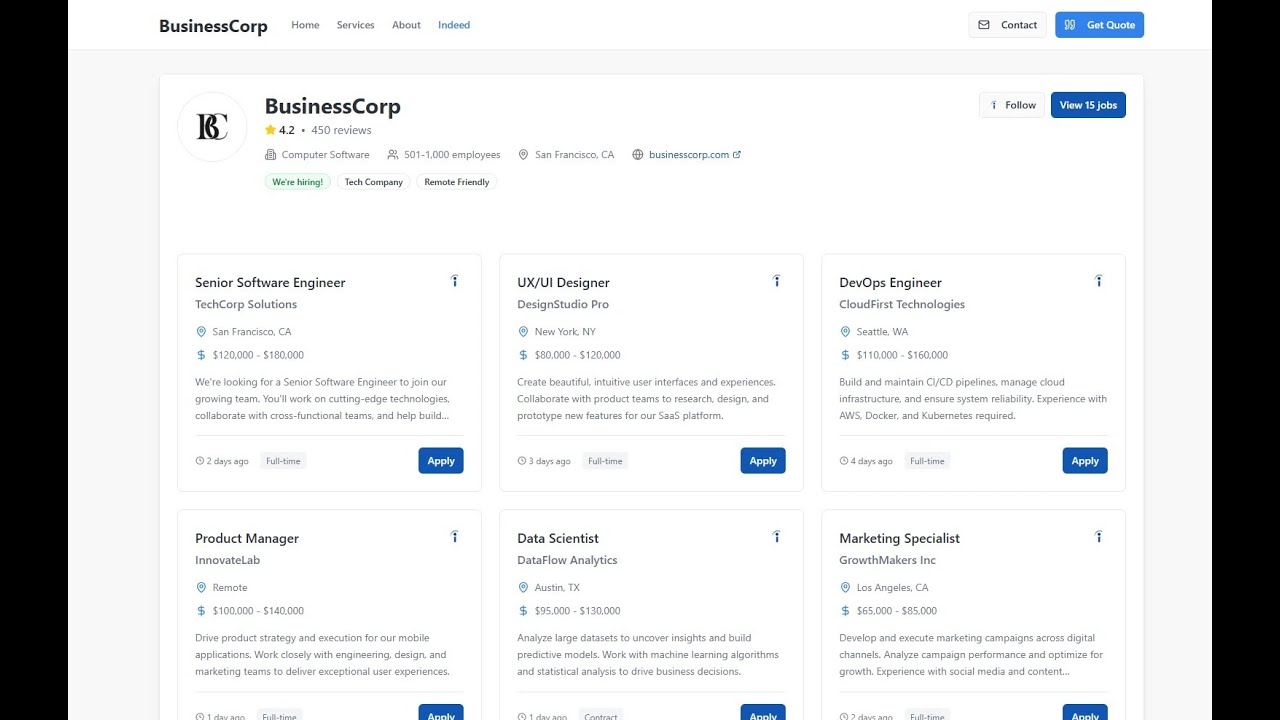Viewport: 1280px width, 720px height.
Task: Click the info icon on UX/UI Designer card
Action: click(x=776, y=281)
